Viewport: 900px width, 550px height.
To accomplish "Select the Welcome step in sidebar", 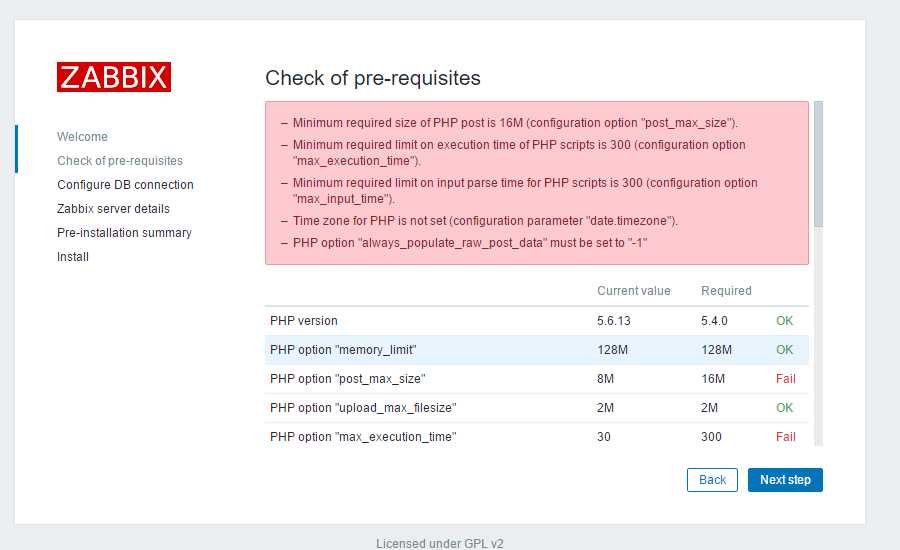I will coord(82,137).
